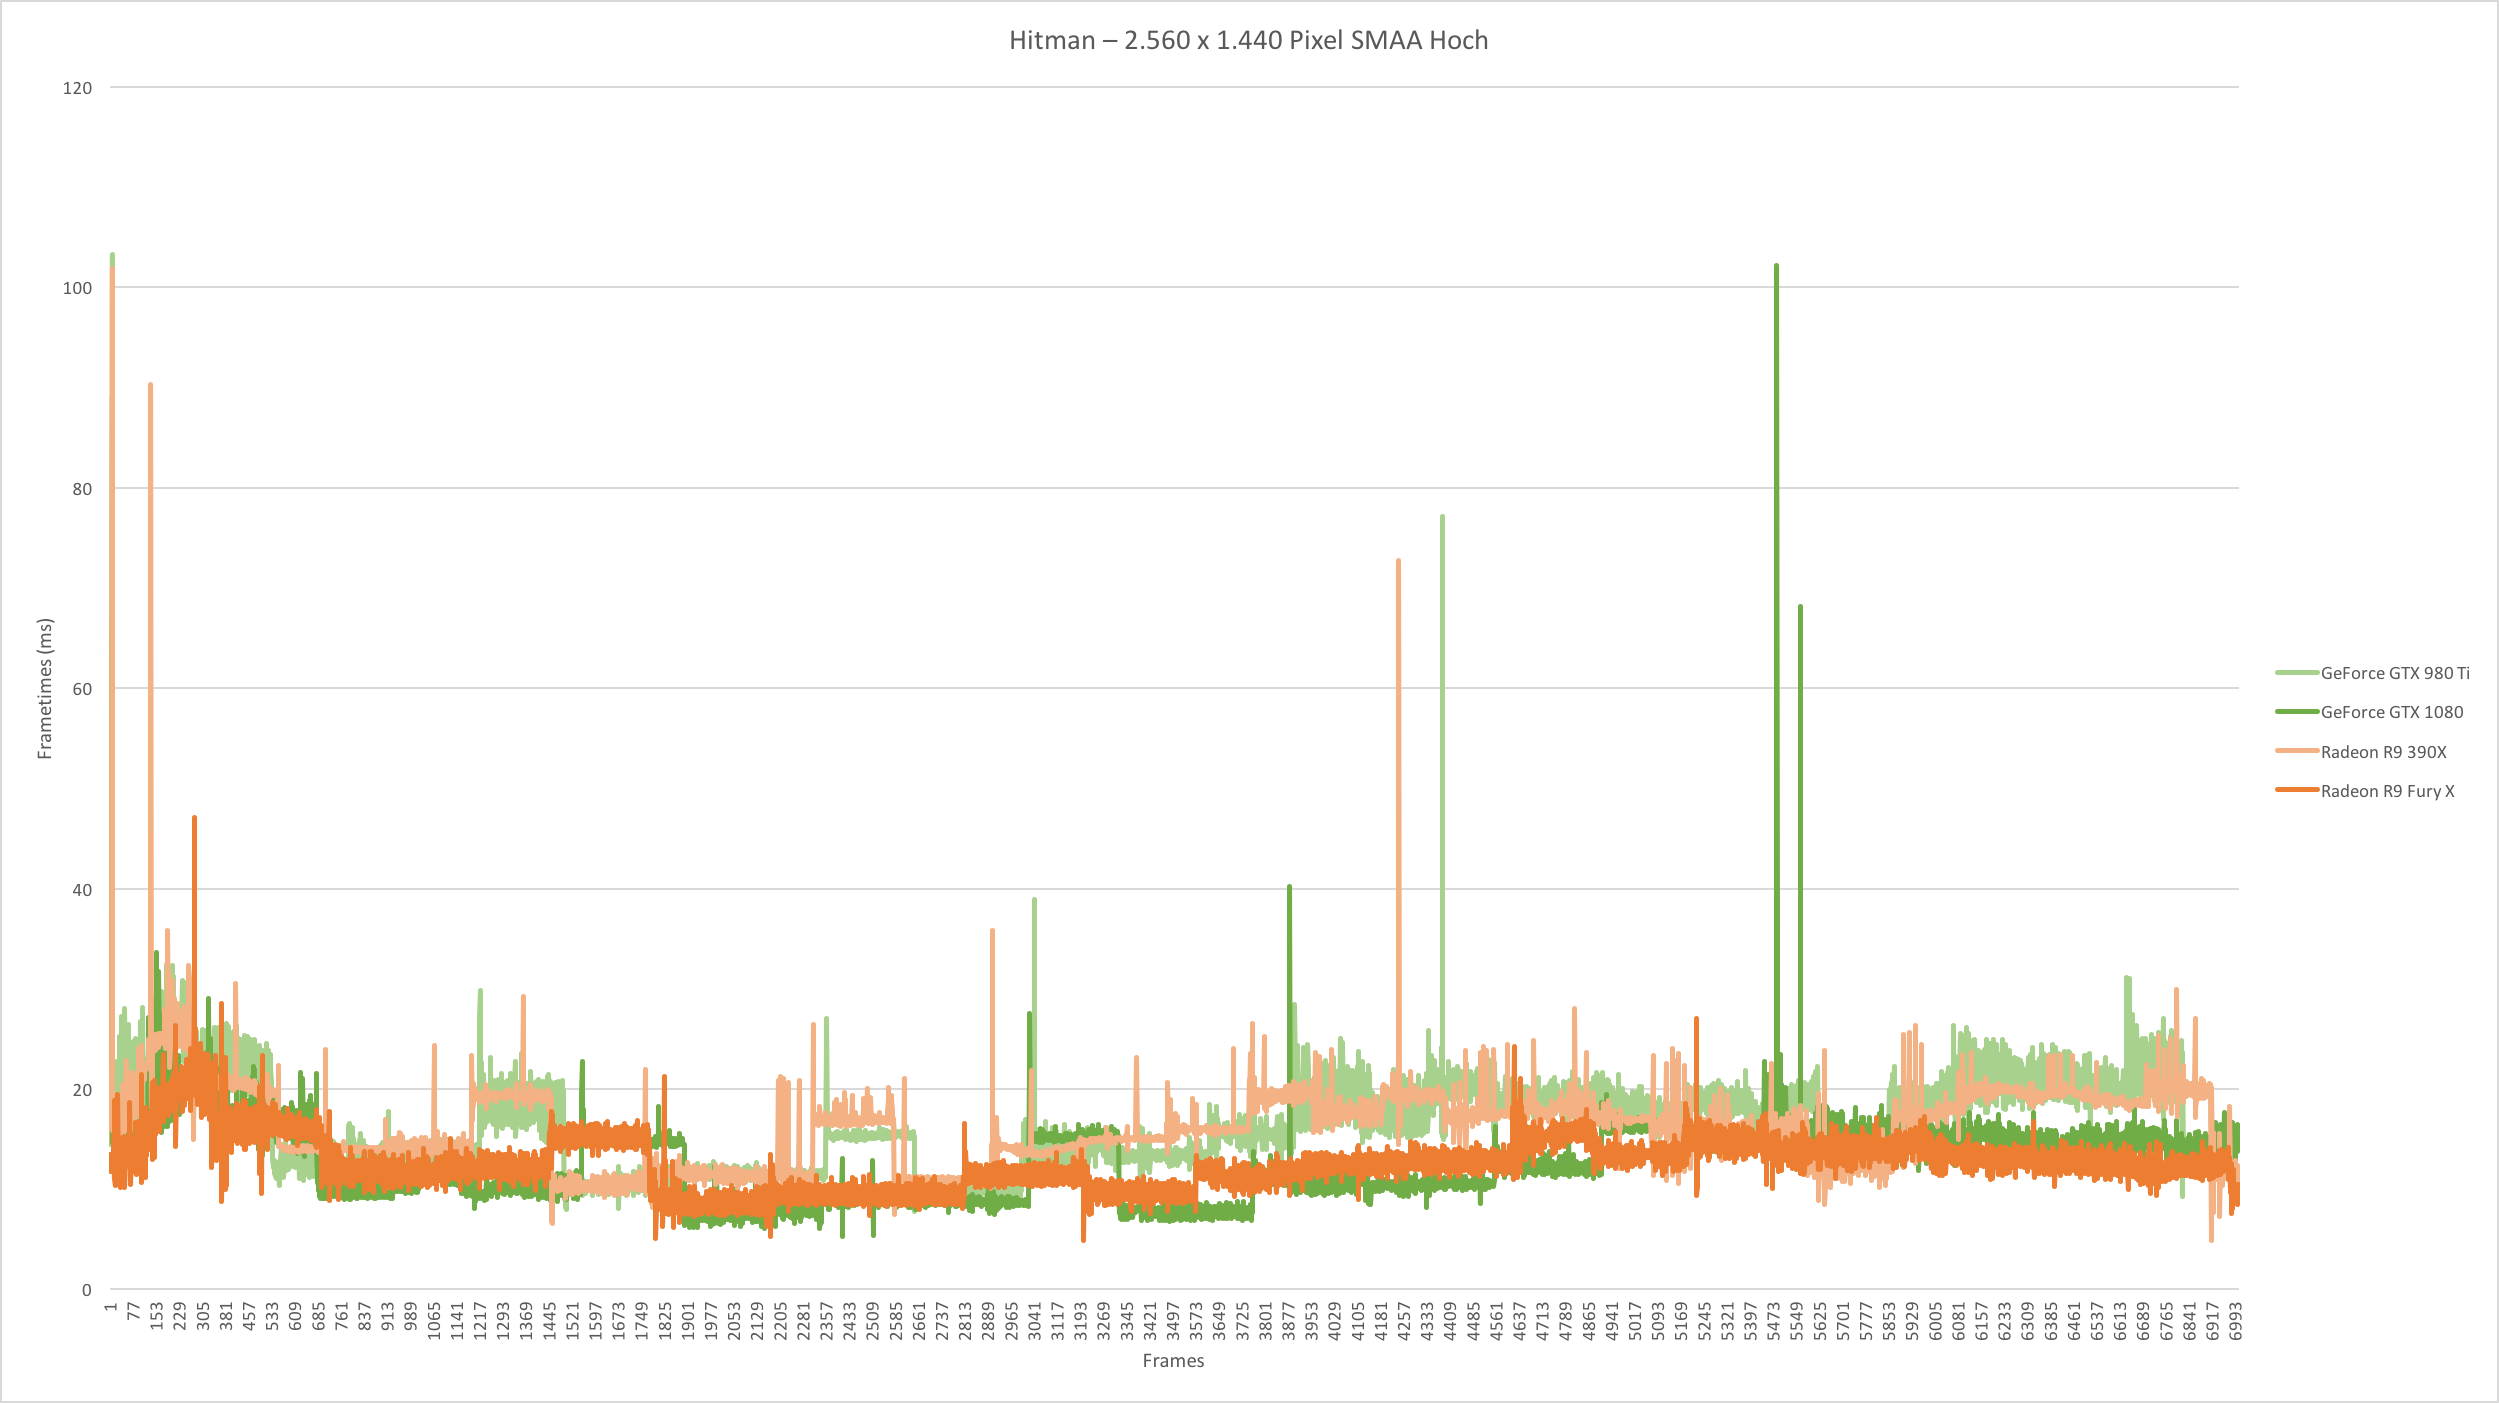Pick the dark green GTX 1080 legend line
Screen dimensions: 2499x1403
coord(2297,712)
